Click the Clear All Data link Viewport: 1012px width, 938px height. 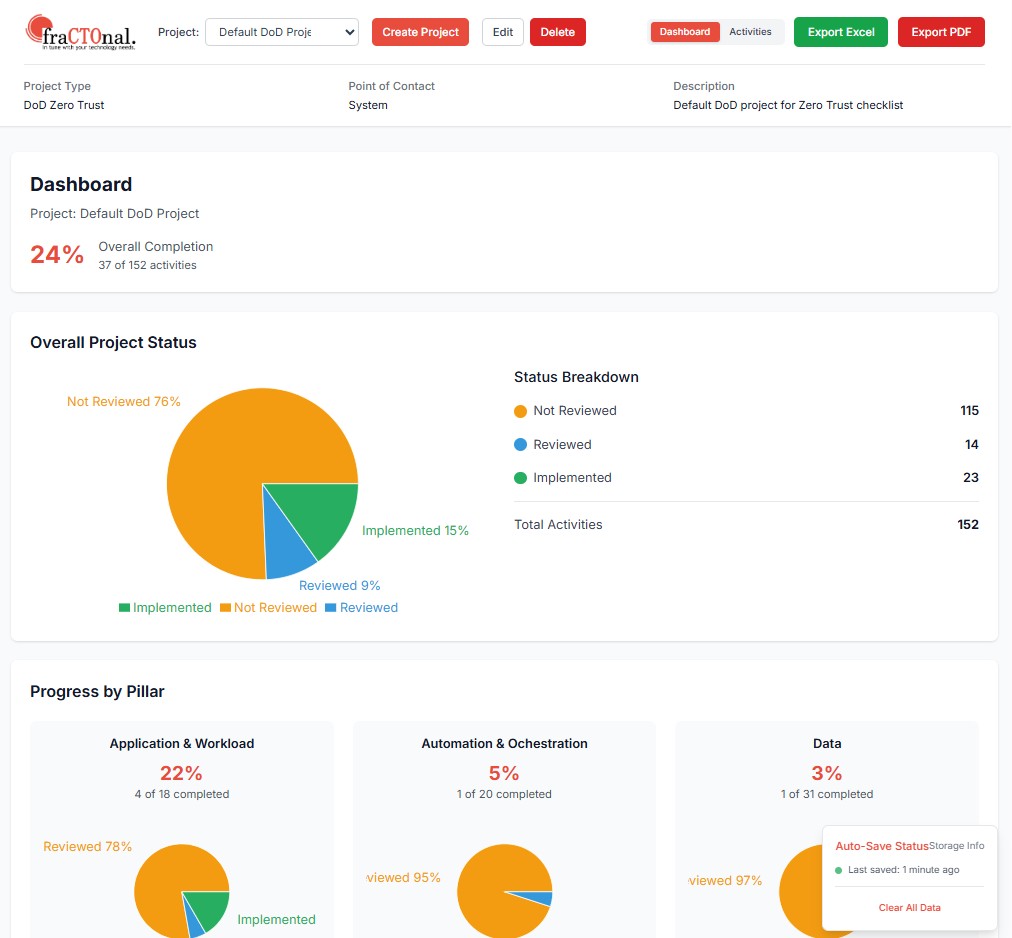[910, 907]
